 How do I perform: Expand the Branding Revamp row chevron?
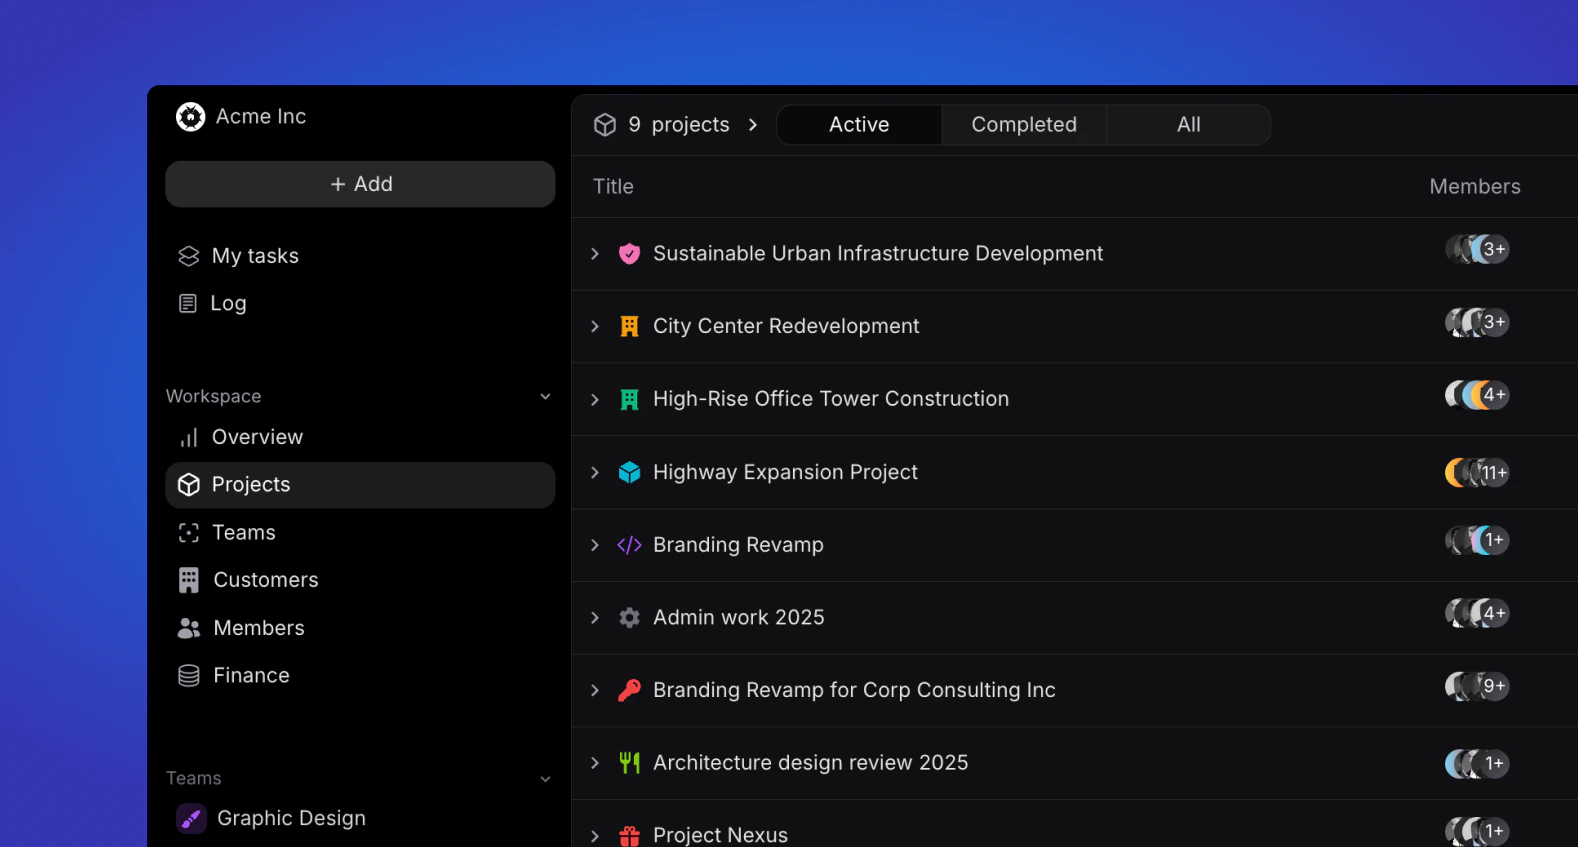[x=595, y=545]
